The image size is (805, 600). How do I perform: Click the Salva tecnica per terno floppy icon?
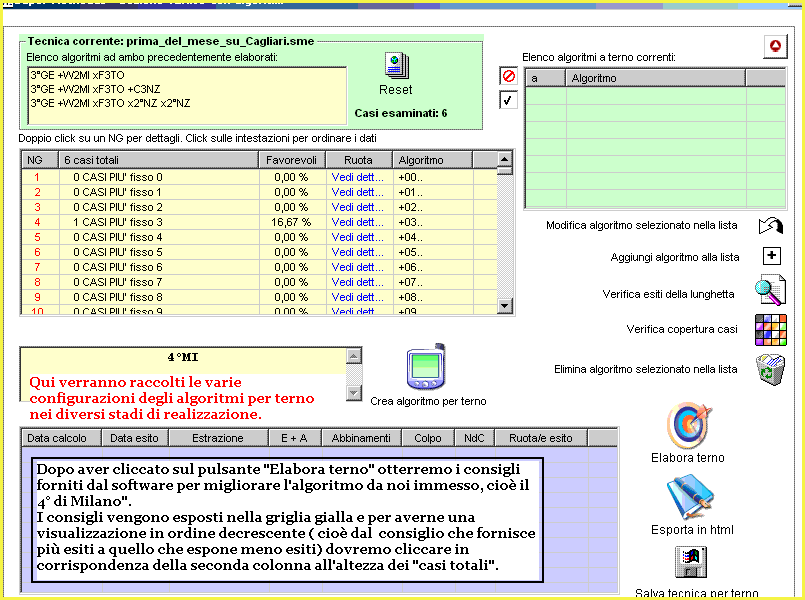(x=691, y=562)
